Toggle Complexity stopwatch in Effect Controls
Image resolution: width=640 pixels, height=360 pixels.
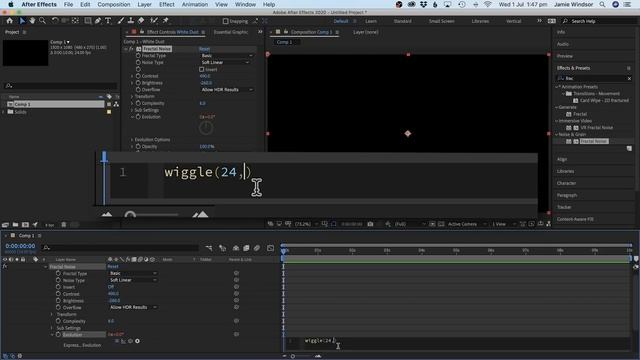pyautogui.click(x=138, y=103)
